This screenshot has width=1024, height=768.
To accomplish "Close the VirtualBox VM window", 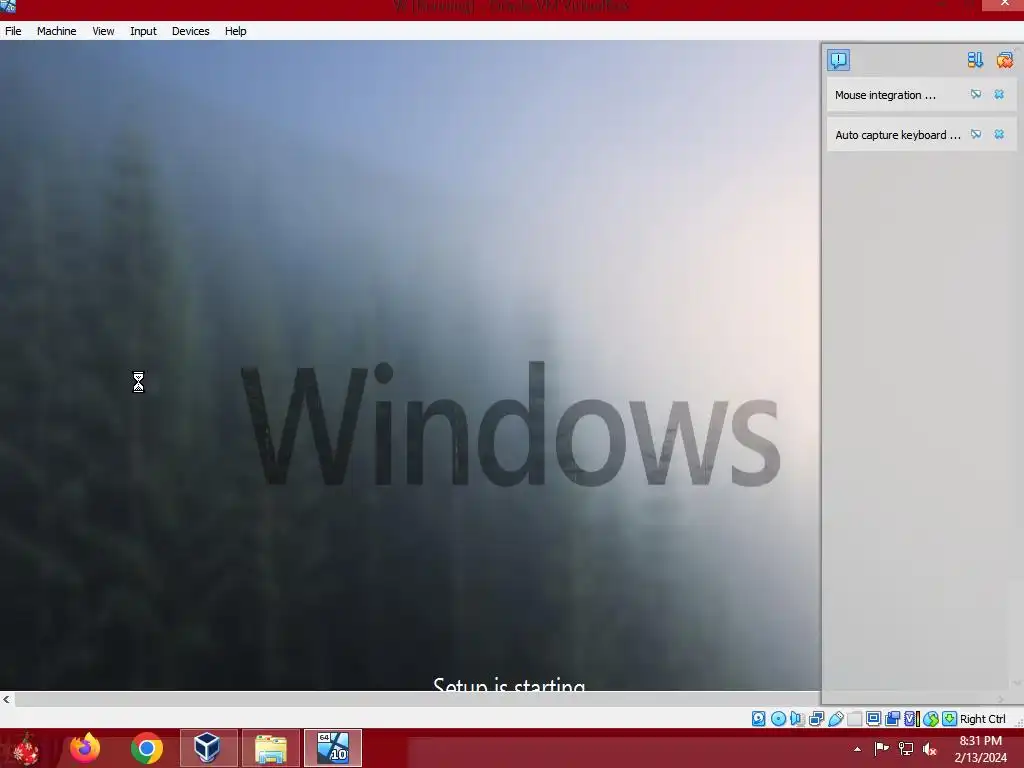I will coord(1004,5).
